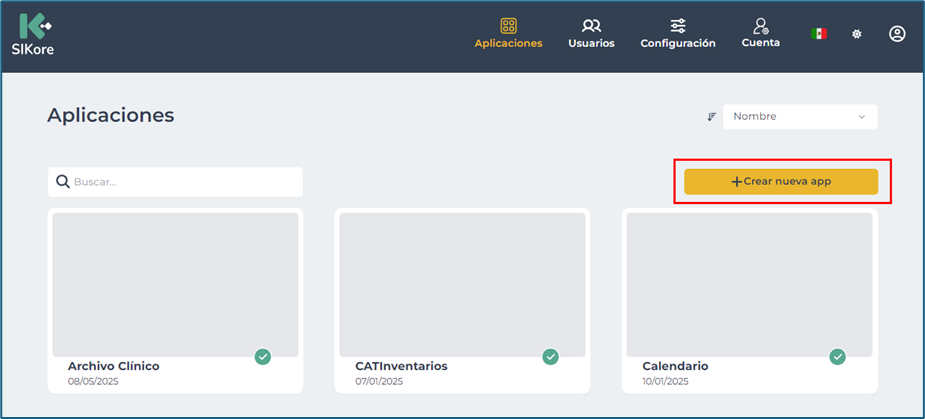Click the sort order icon
This screenshot has height=419, width=925.
(x=712, y=117)
